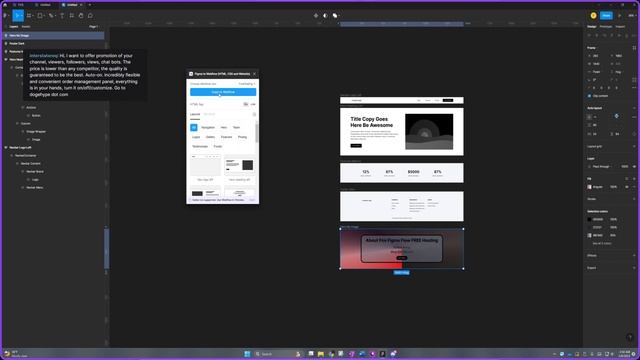Click the Copy to Webflow button
Viewport: 640px width, 360px height.
223,92
